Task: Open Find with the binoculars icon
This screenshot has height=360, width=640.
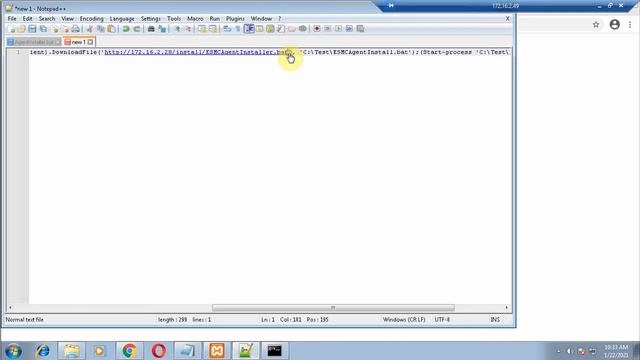Action: pos(151,29)
